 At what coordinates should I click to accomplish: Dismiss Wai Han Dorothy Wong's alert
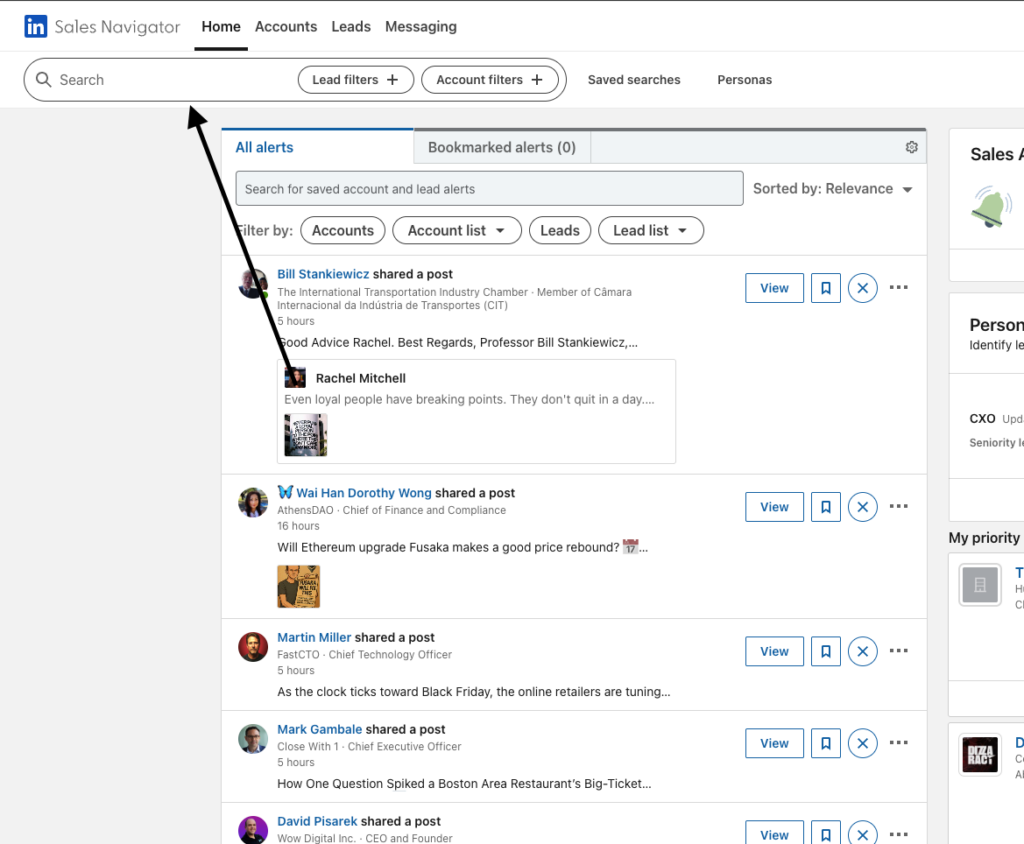862,507
